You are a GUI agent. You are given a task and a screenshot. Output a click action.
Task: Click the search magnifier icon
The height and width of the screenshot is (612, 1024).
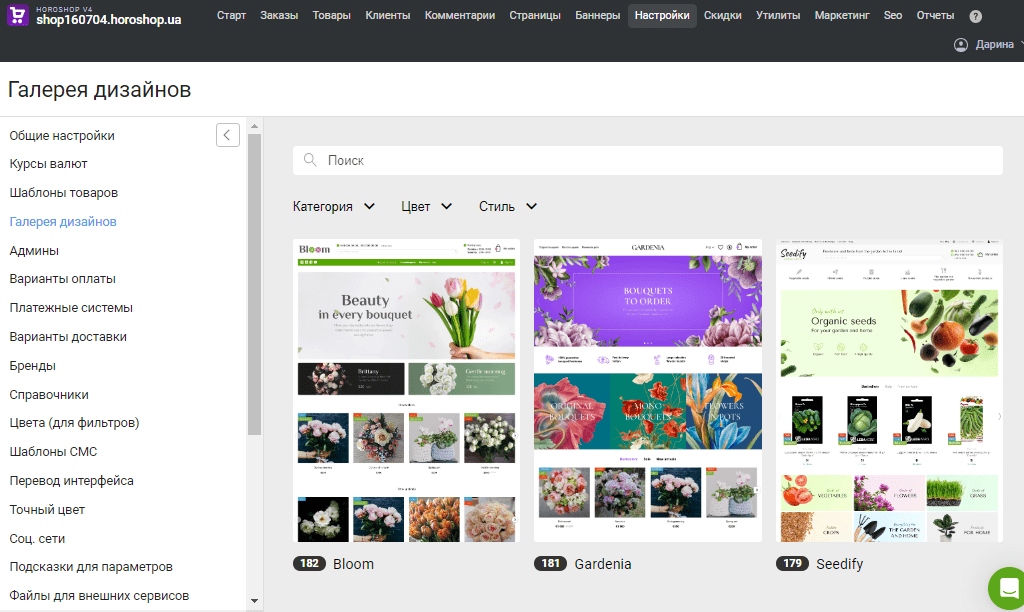coord(310,160)
